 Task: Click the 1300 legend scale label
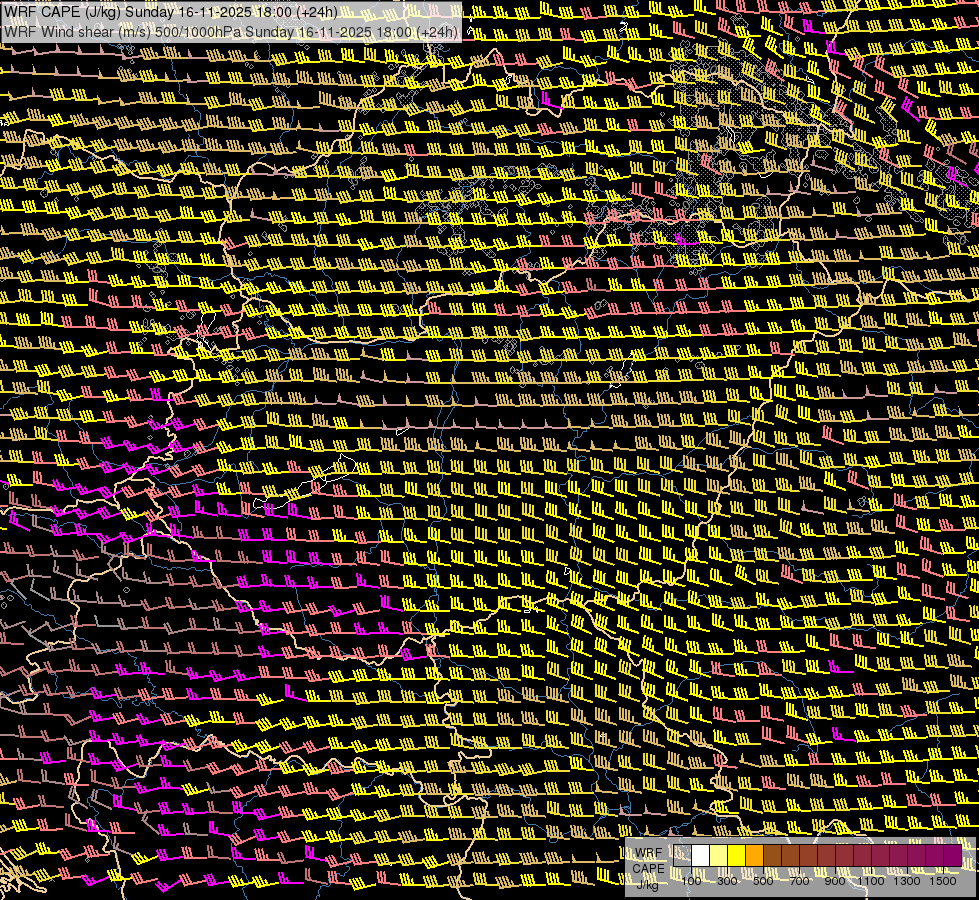907,881
